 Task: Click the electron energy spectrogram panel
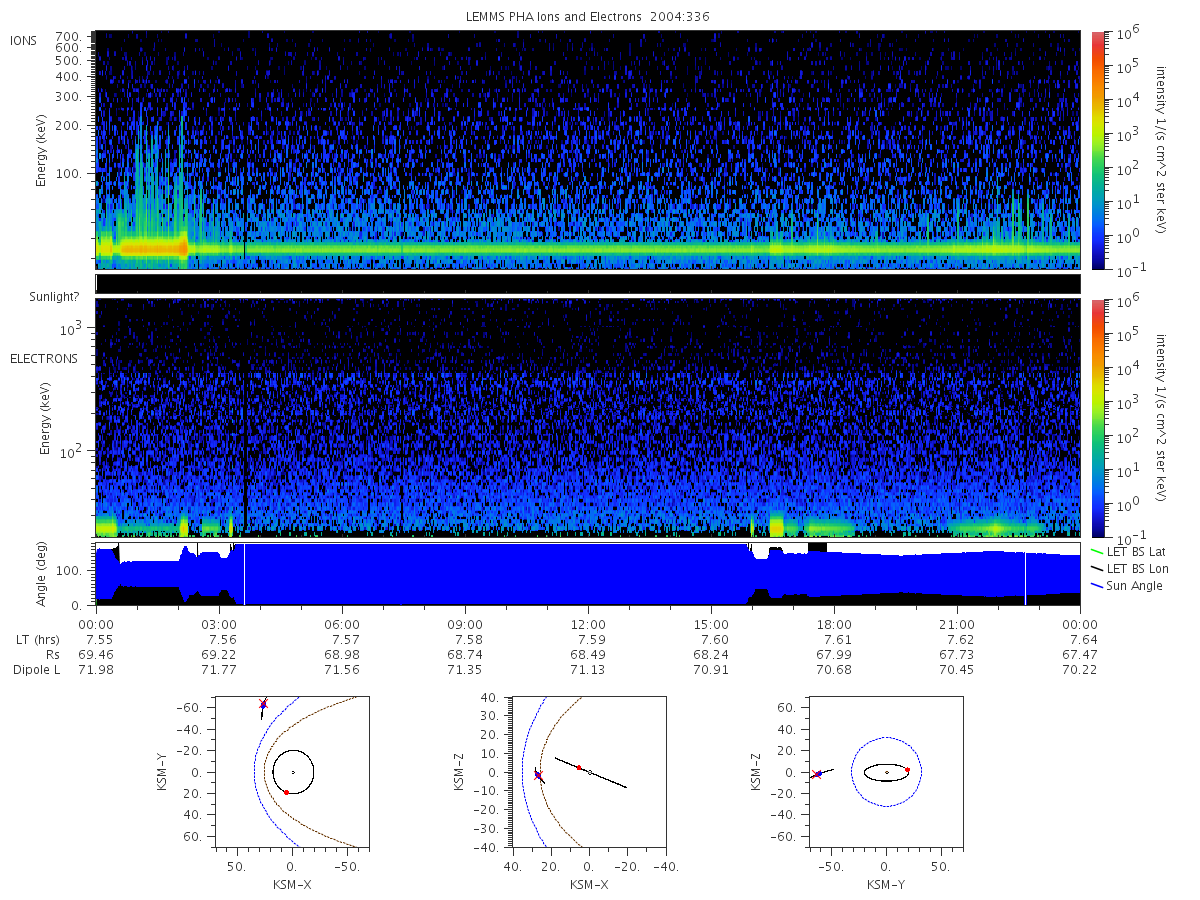[588, 418]
